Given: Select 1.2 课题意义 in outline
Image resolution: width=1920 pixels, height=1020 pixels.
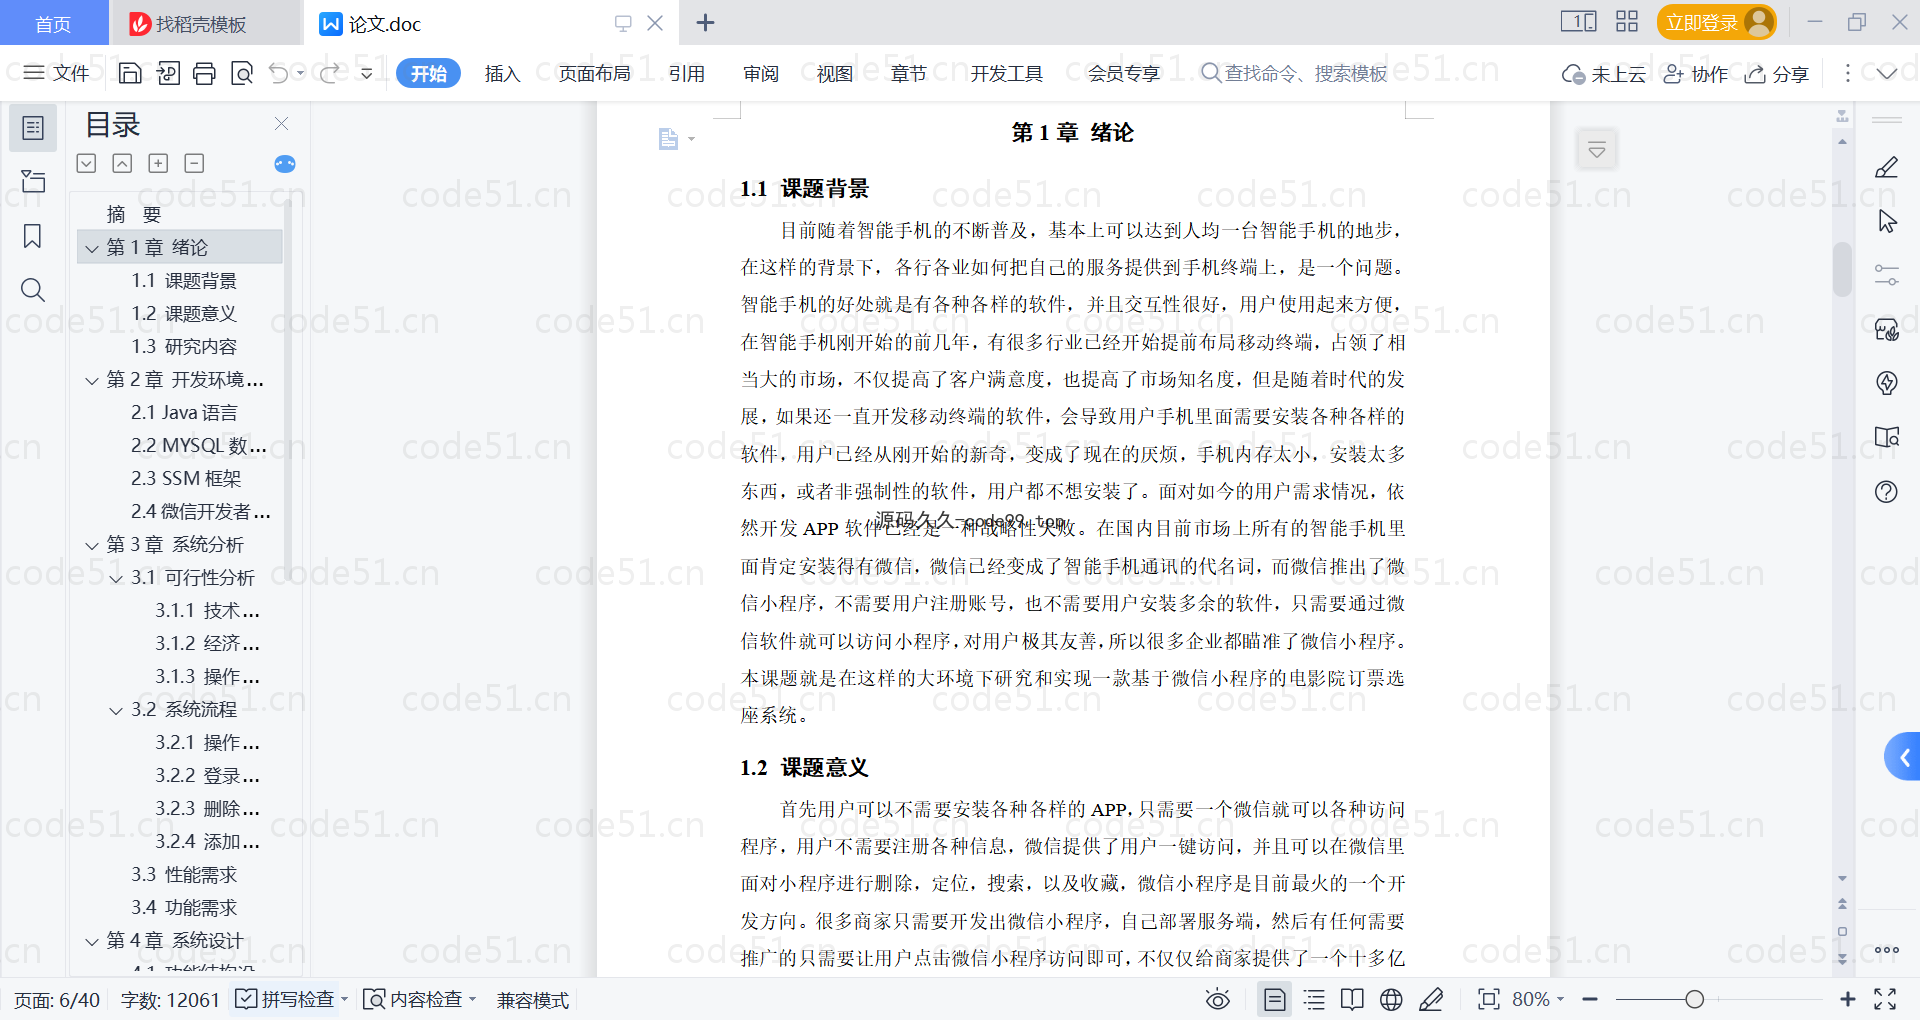Looking at the screenshot, I should 184,314.
